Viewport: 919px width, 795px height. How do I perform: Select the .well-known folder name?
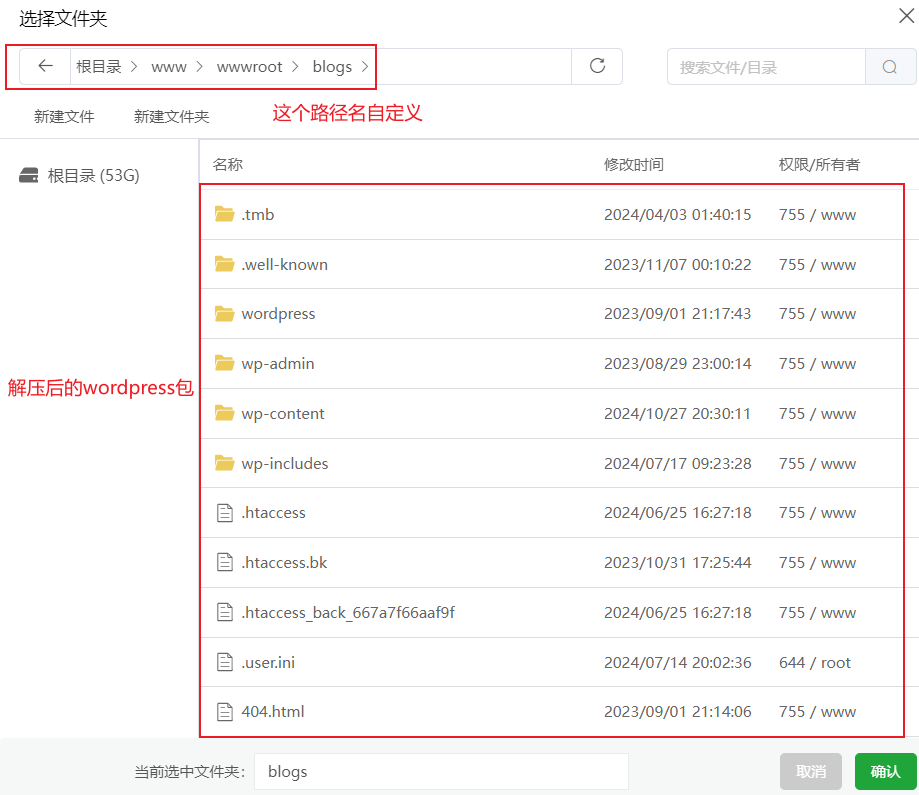pos(285,264)
